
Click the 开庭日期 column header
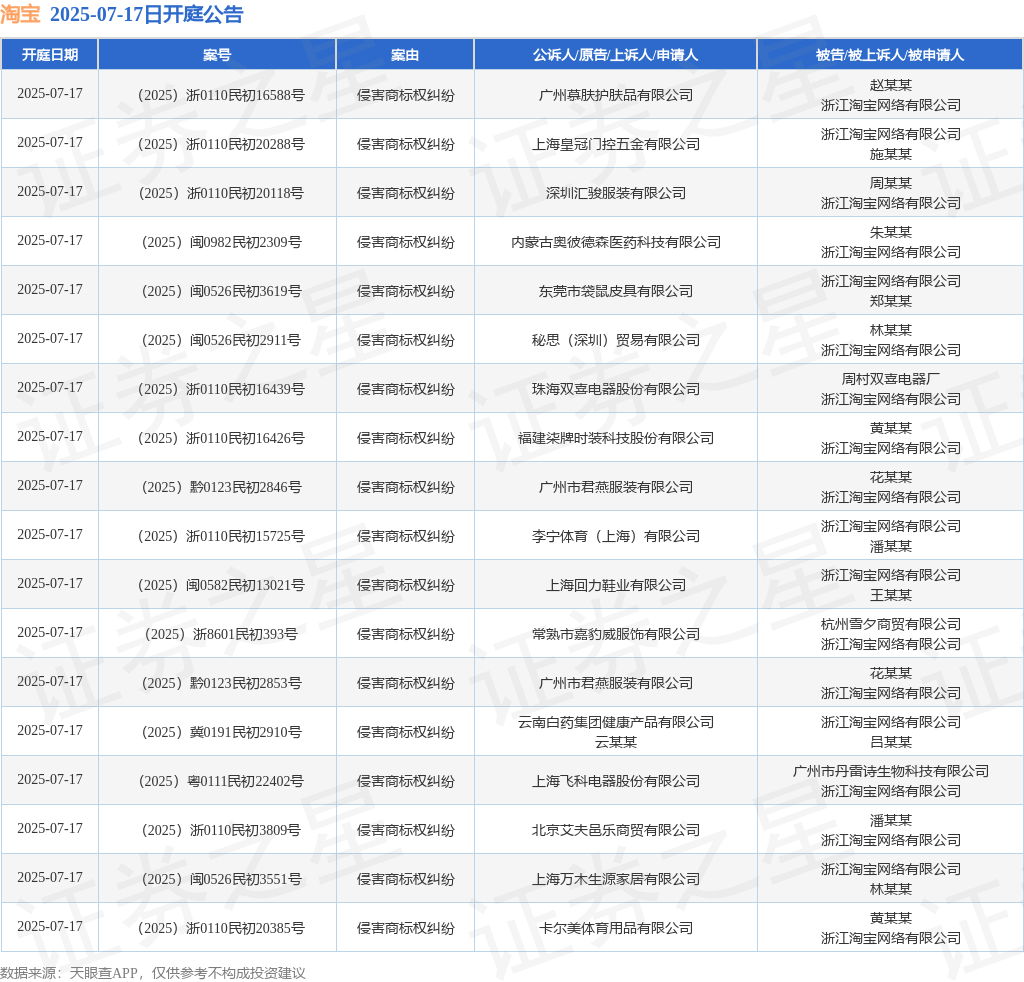point(50,55)
